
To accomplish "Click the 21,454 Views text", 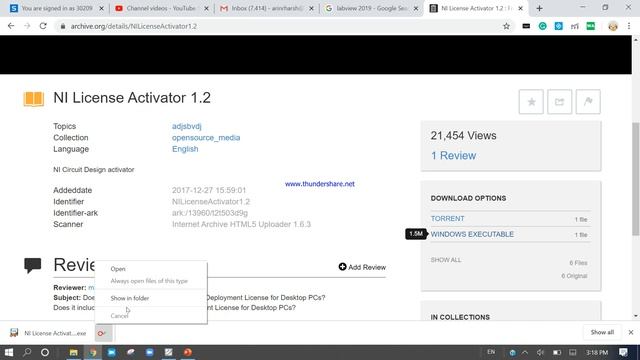I will (x=463, y=136).
